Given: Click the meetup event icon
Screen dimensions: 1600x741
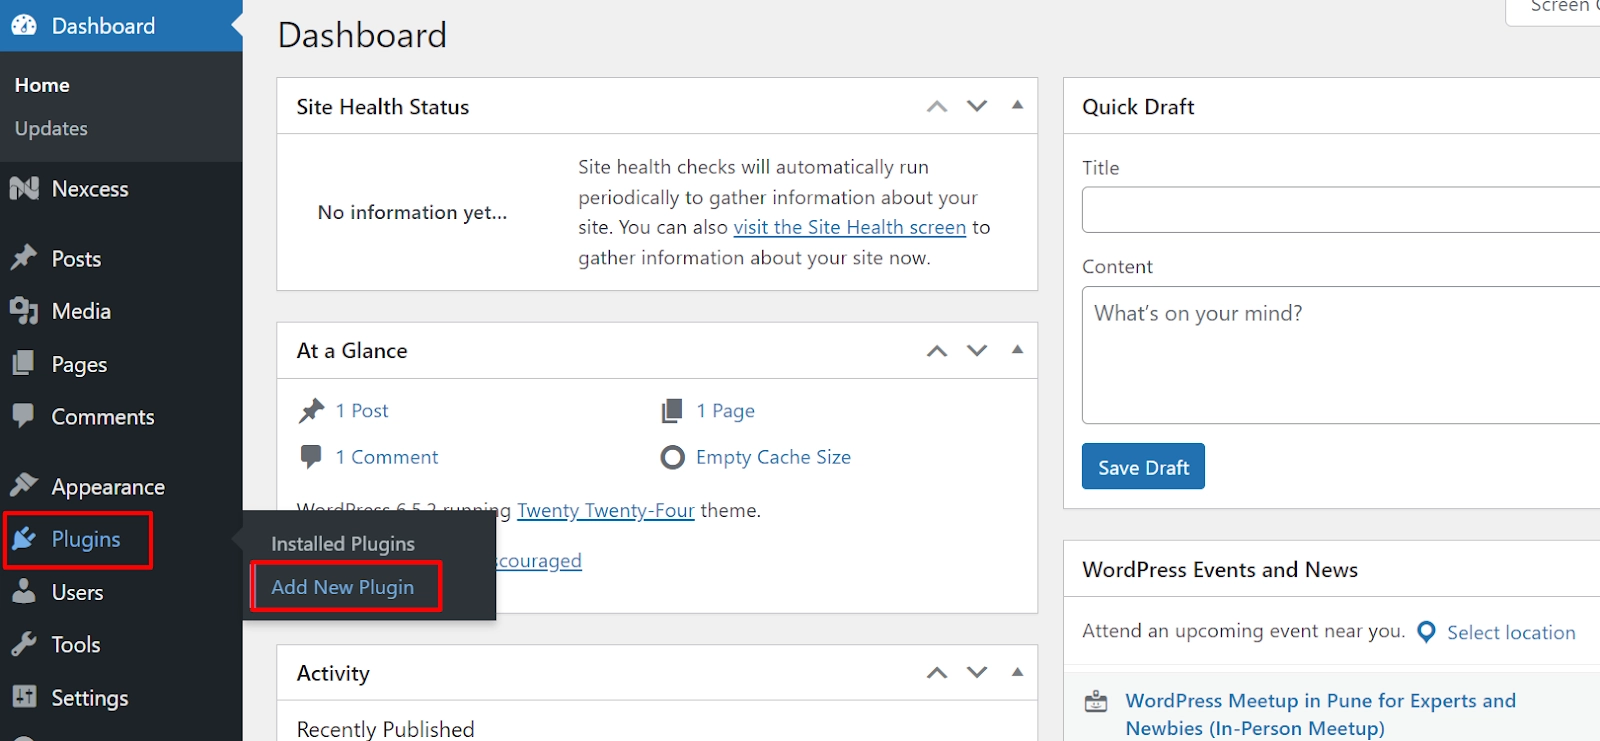Looking at the screenshot, I should pyautogui.click(x=1096, y=701).
